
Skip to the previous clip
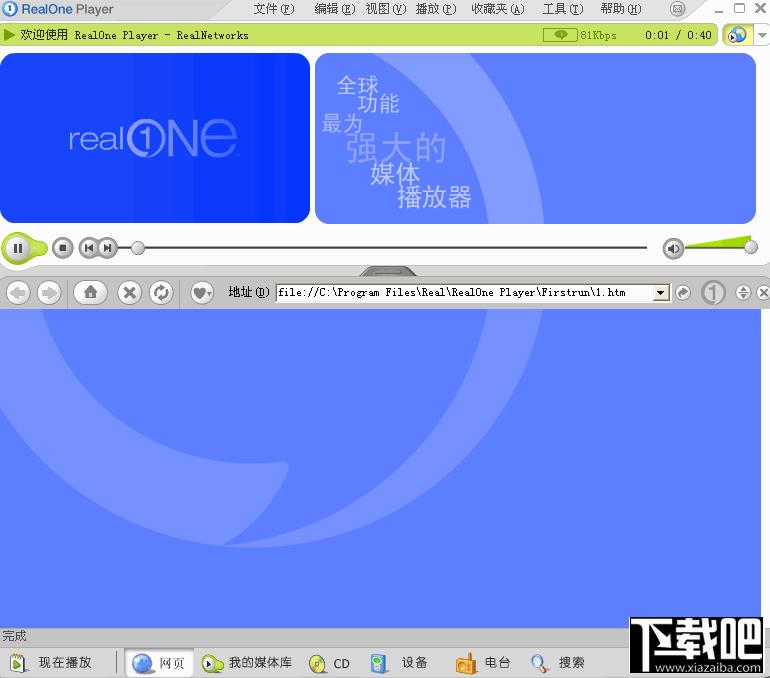click(x=88, y=248)
